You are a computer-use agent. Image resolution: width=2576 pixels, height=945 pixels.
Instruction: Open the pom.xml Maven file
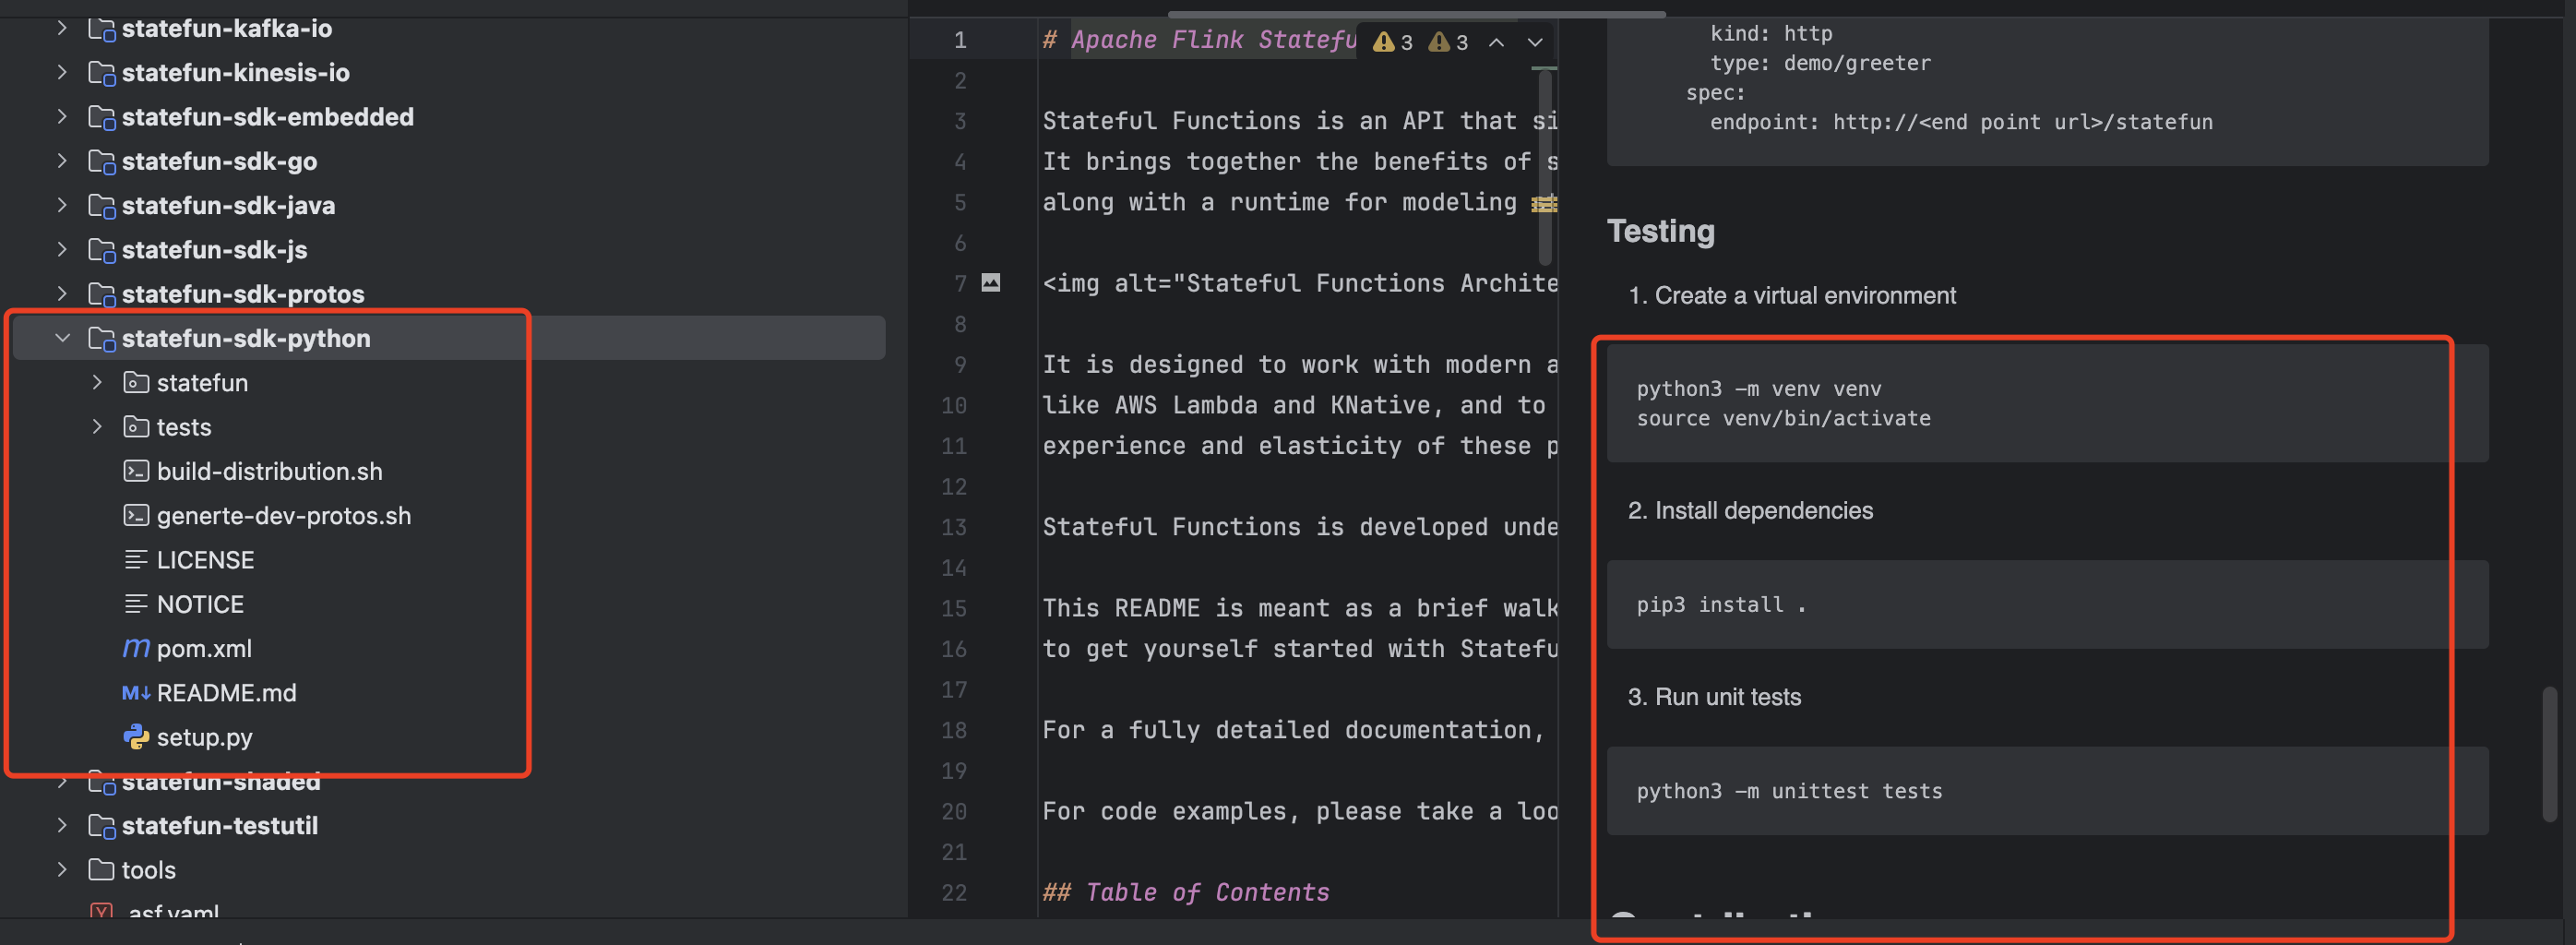[204, 648]
